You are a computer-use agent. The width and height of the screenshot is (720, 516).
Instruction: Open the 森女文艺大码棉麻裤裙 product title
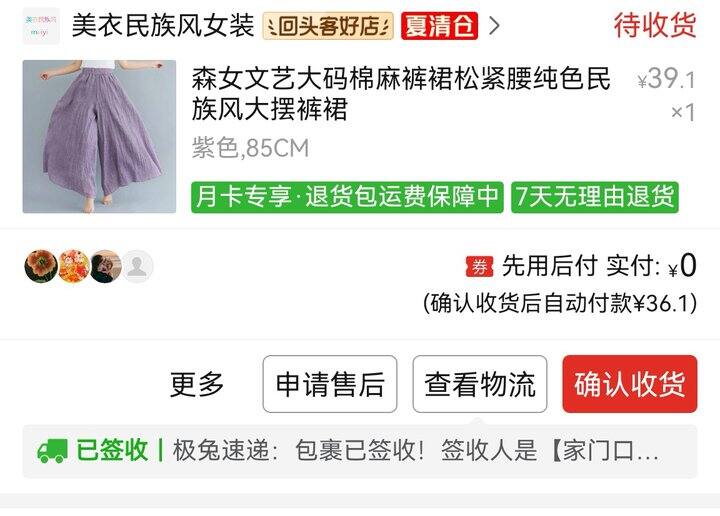pyautogui.click(x=401, y=94)
